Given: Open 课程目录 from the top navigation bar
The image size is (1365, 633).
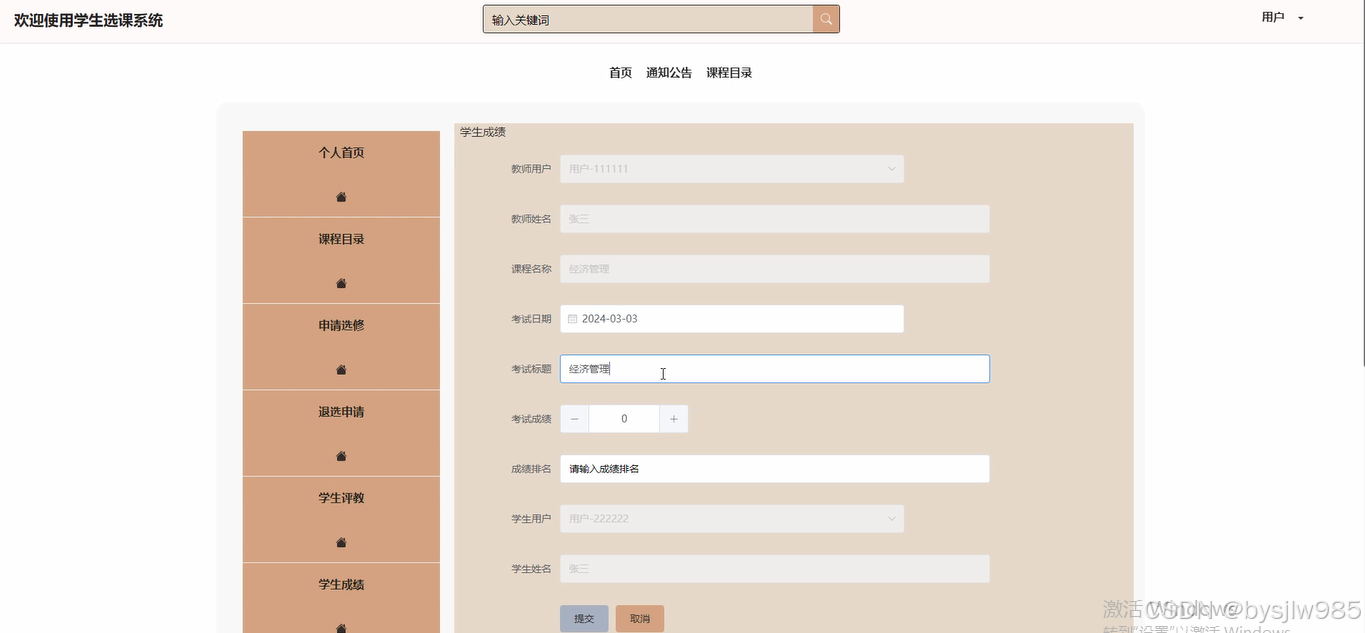Looking at the screenshot, I should pos(729,72).
